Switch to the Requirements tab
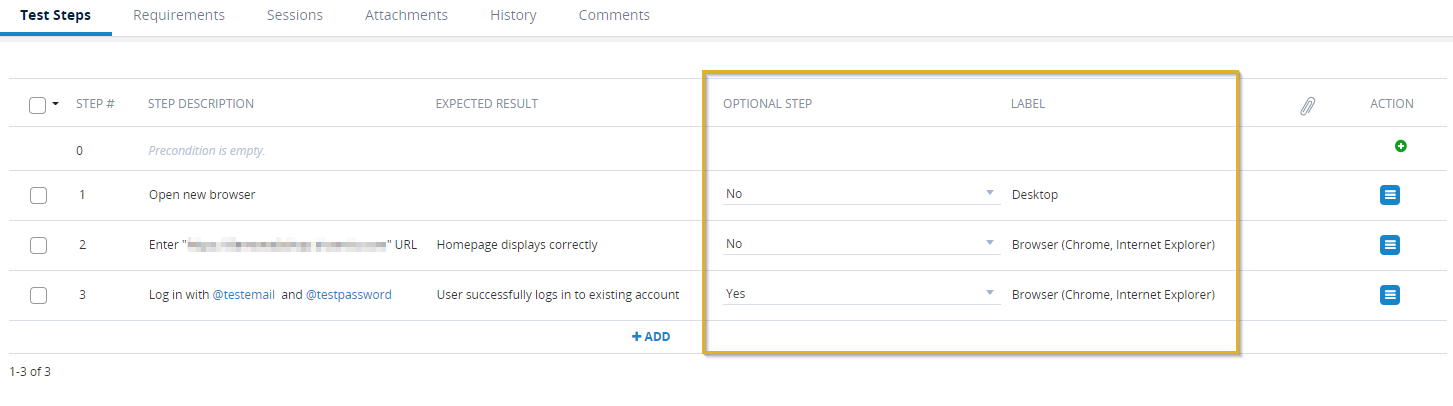The height and width of the screenshot is (406, 1453). tap(179, 15)
